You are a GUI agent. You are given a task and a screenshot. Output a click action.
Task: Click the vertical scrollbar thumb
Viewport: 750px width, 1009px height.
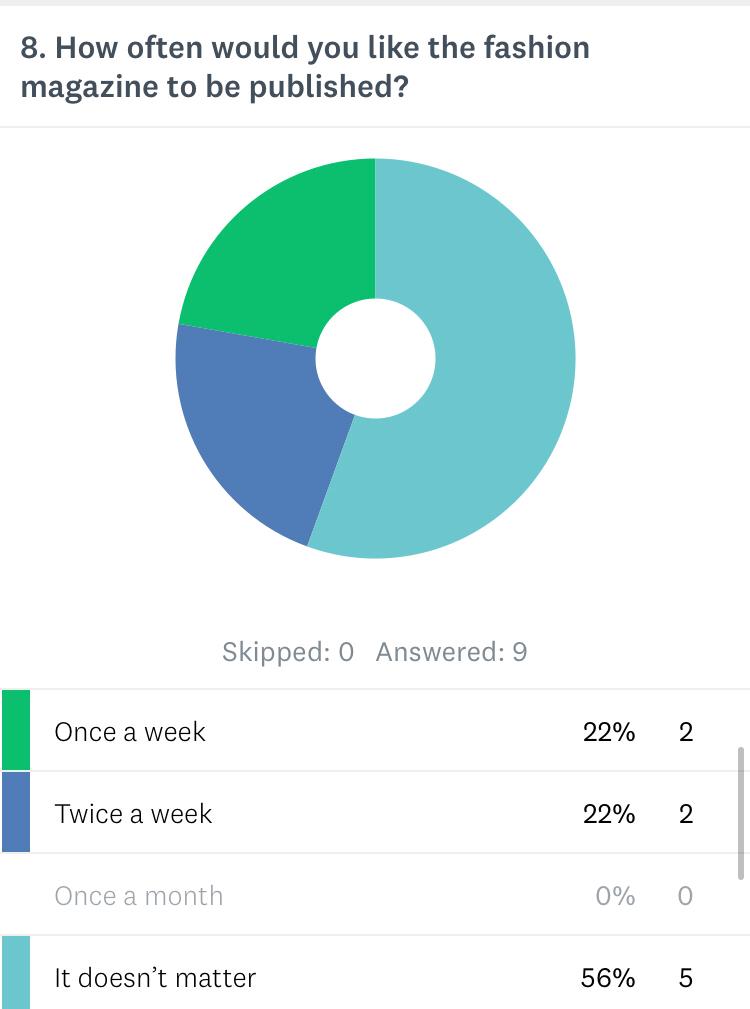pos(741,810)
